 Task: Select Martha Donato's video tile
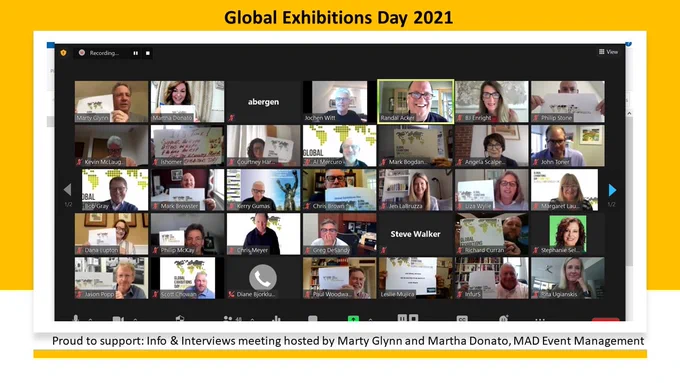tap(187, 101)
